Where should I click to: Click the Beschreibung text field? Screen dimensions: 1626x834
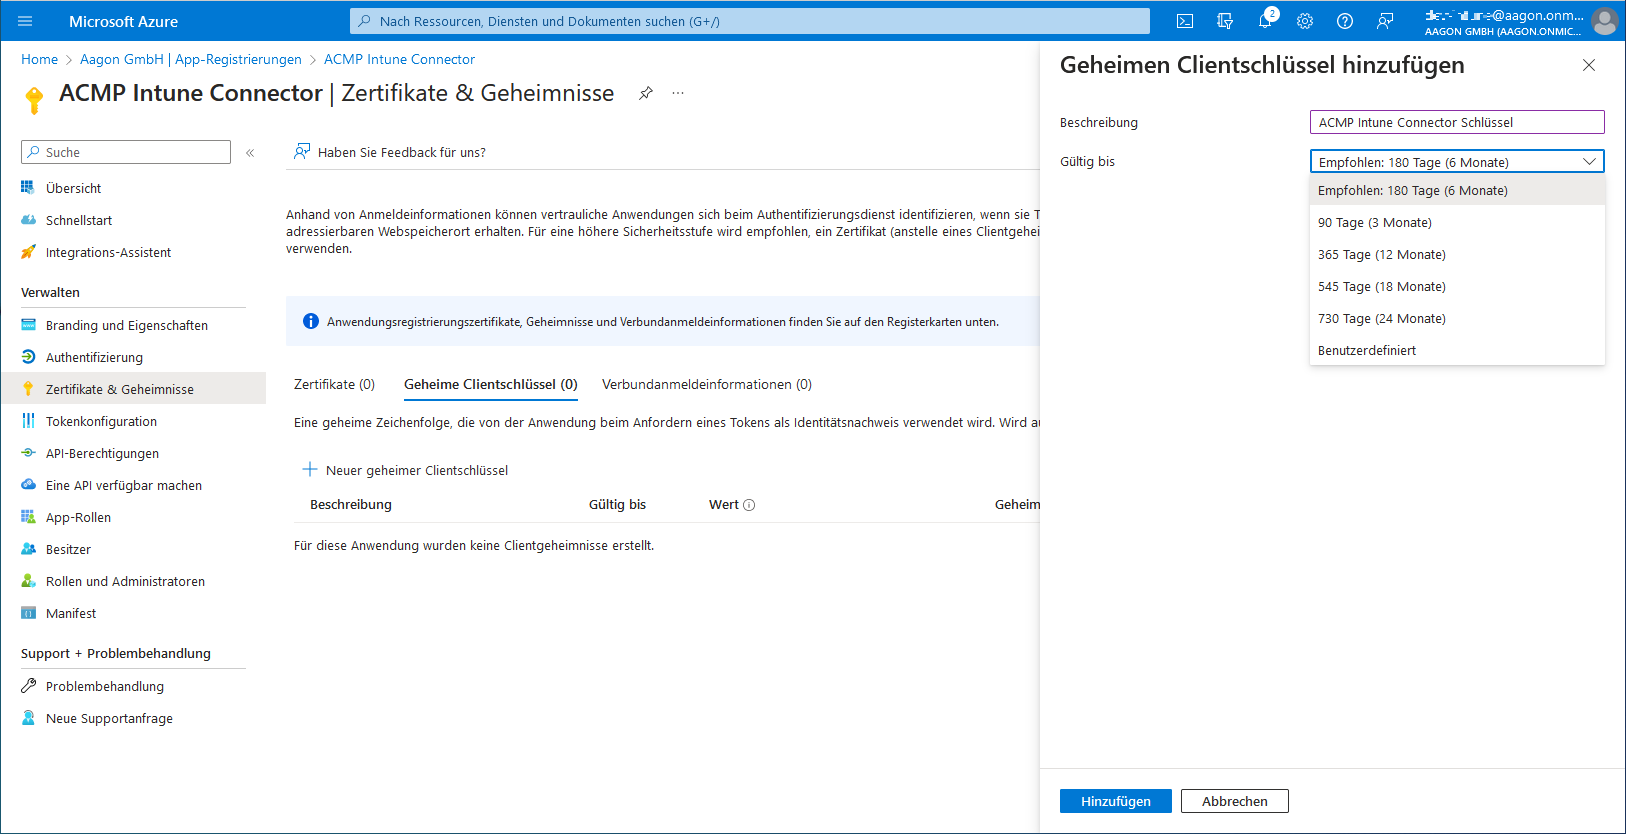(x=1456, y=122)
